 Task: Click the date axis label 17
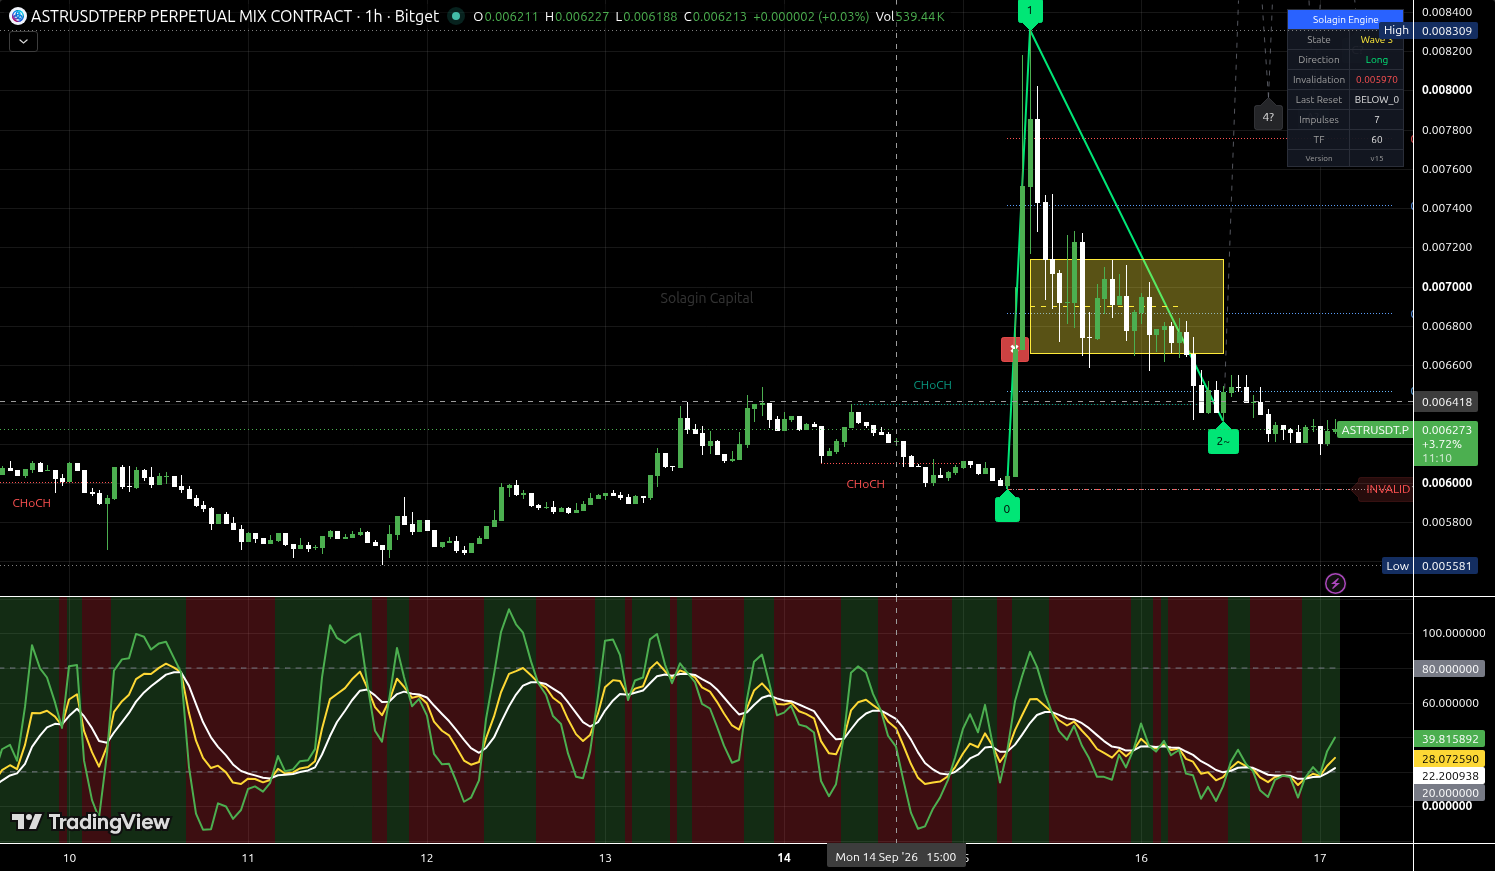coord(1320,858)
